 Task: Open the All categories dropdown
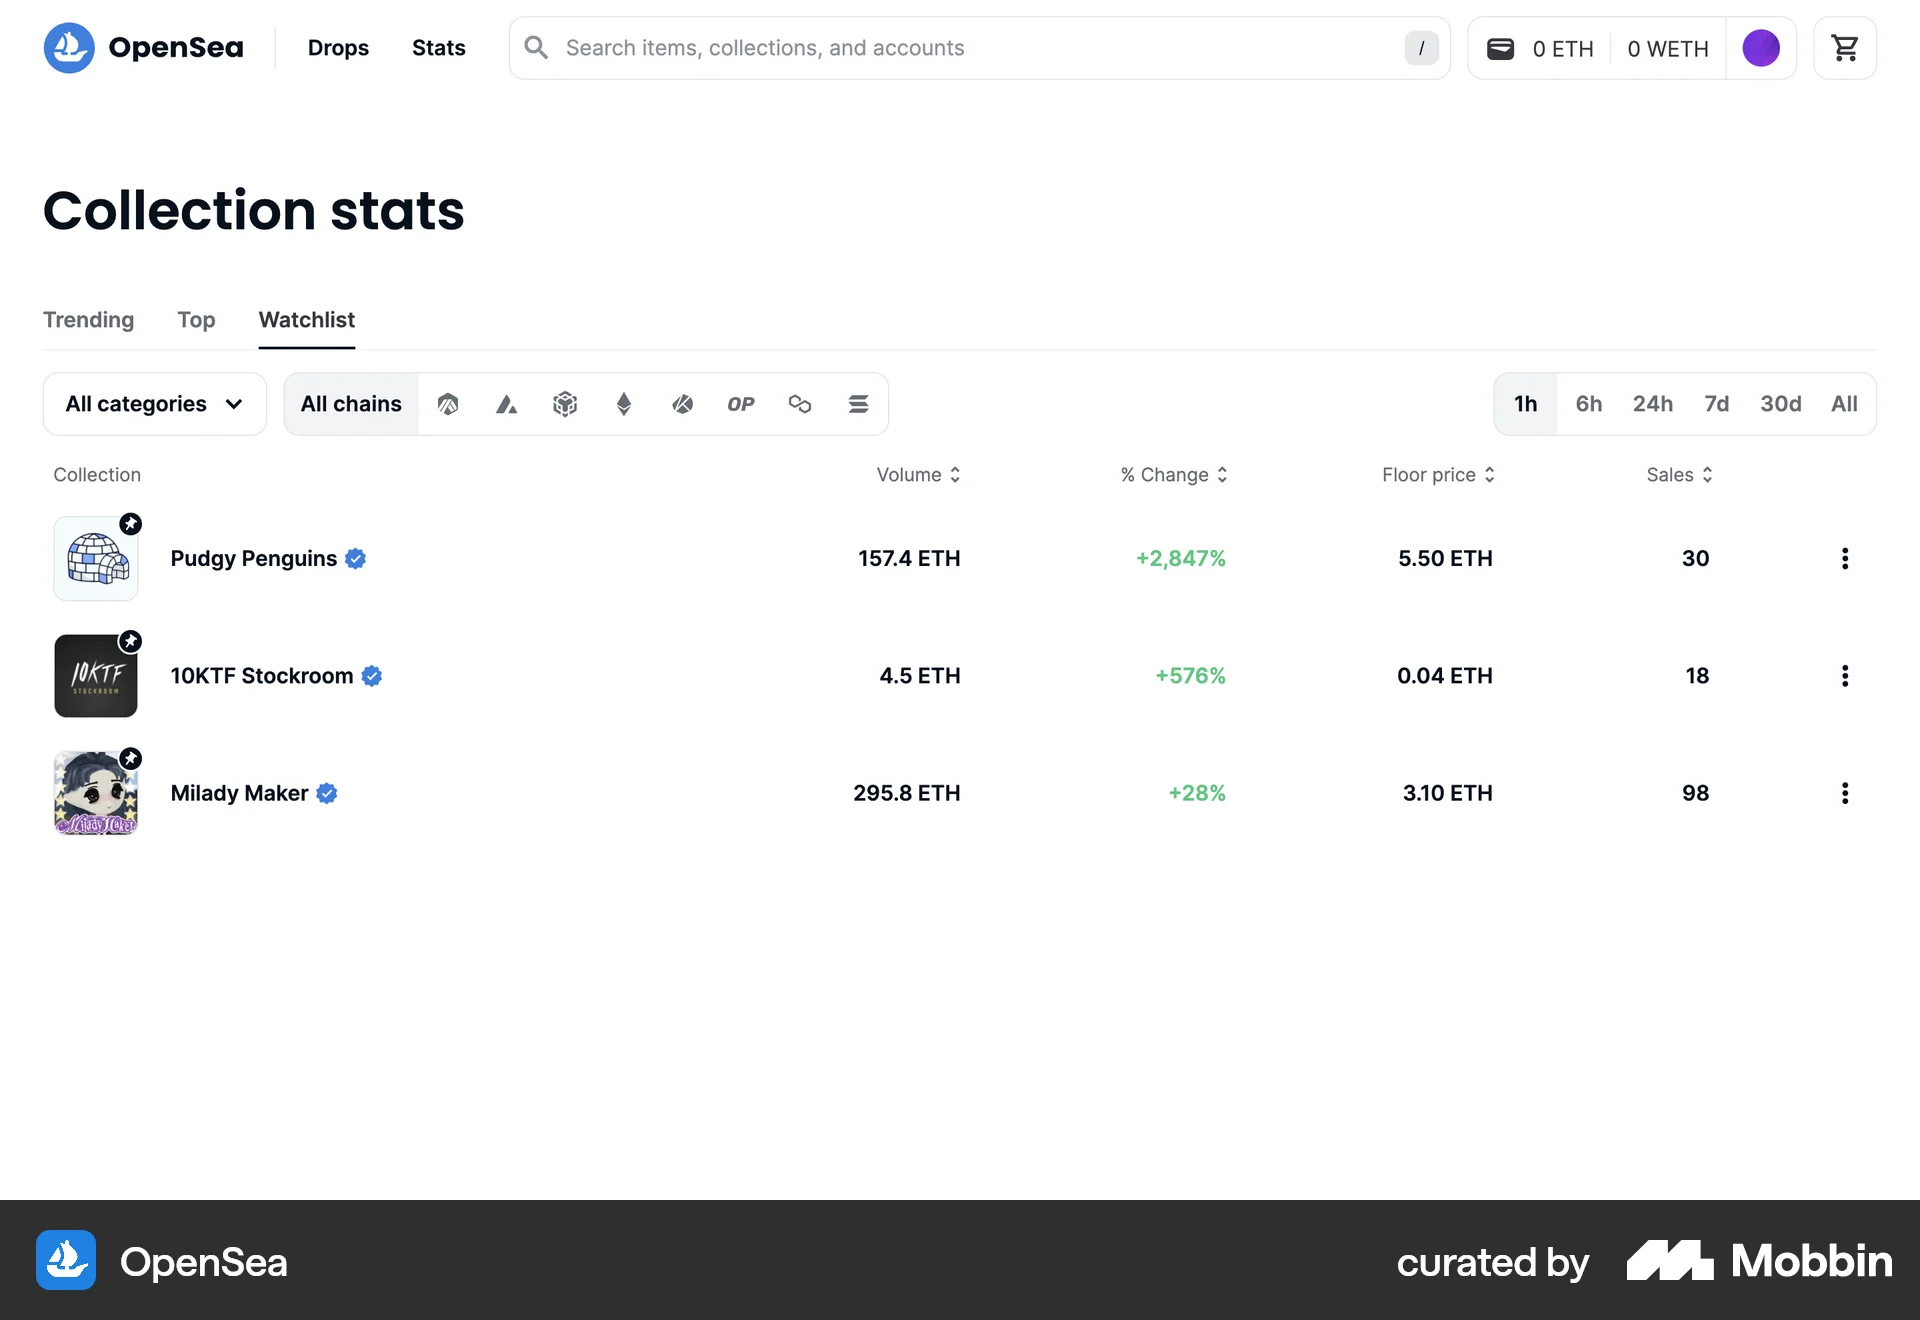154,404
